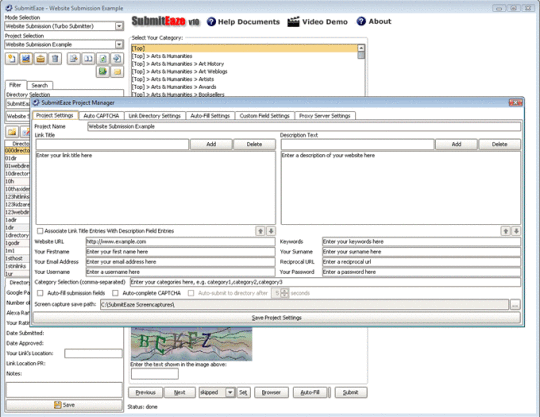The width and height of the screenshot is (540, 417).
Task: Click Delete button for Link Title
Action: pos(255,144)
